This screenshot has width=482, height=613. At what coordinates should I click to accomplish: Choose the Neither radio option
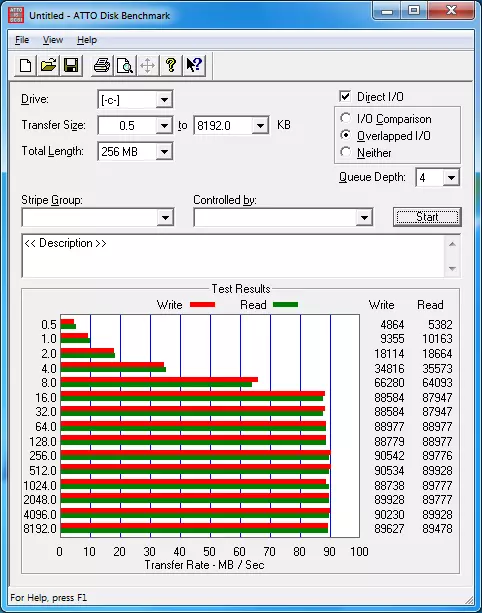[x=345, y=152]
